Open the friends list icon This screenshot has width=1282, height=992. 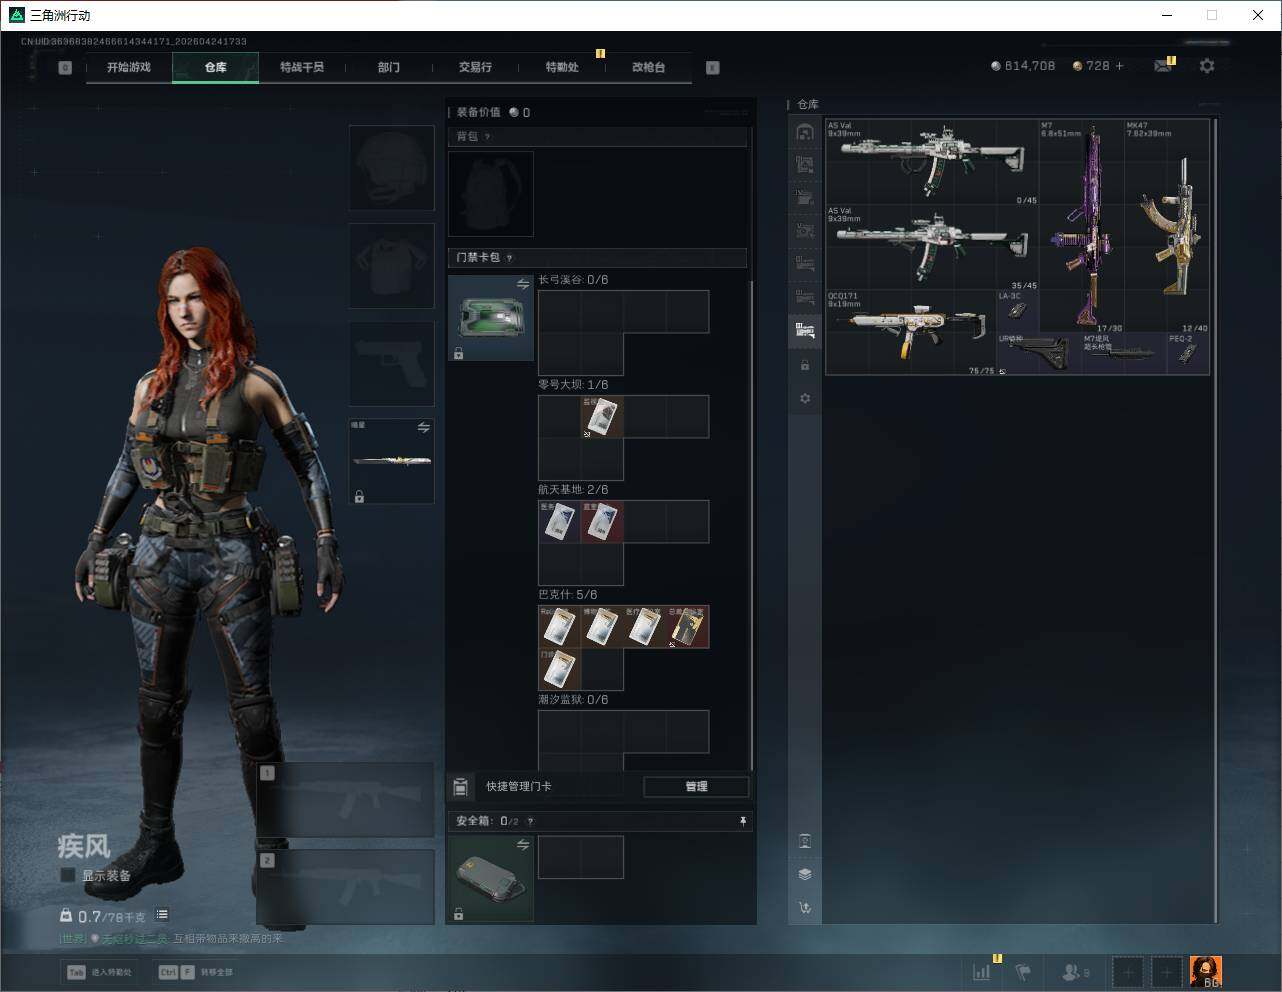click(x=1075, y=971)
